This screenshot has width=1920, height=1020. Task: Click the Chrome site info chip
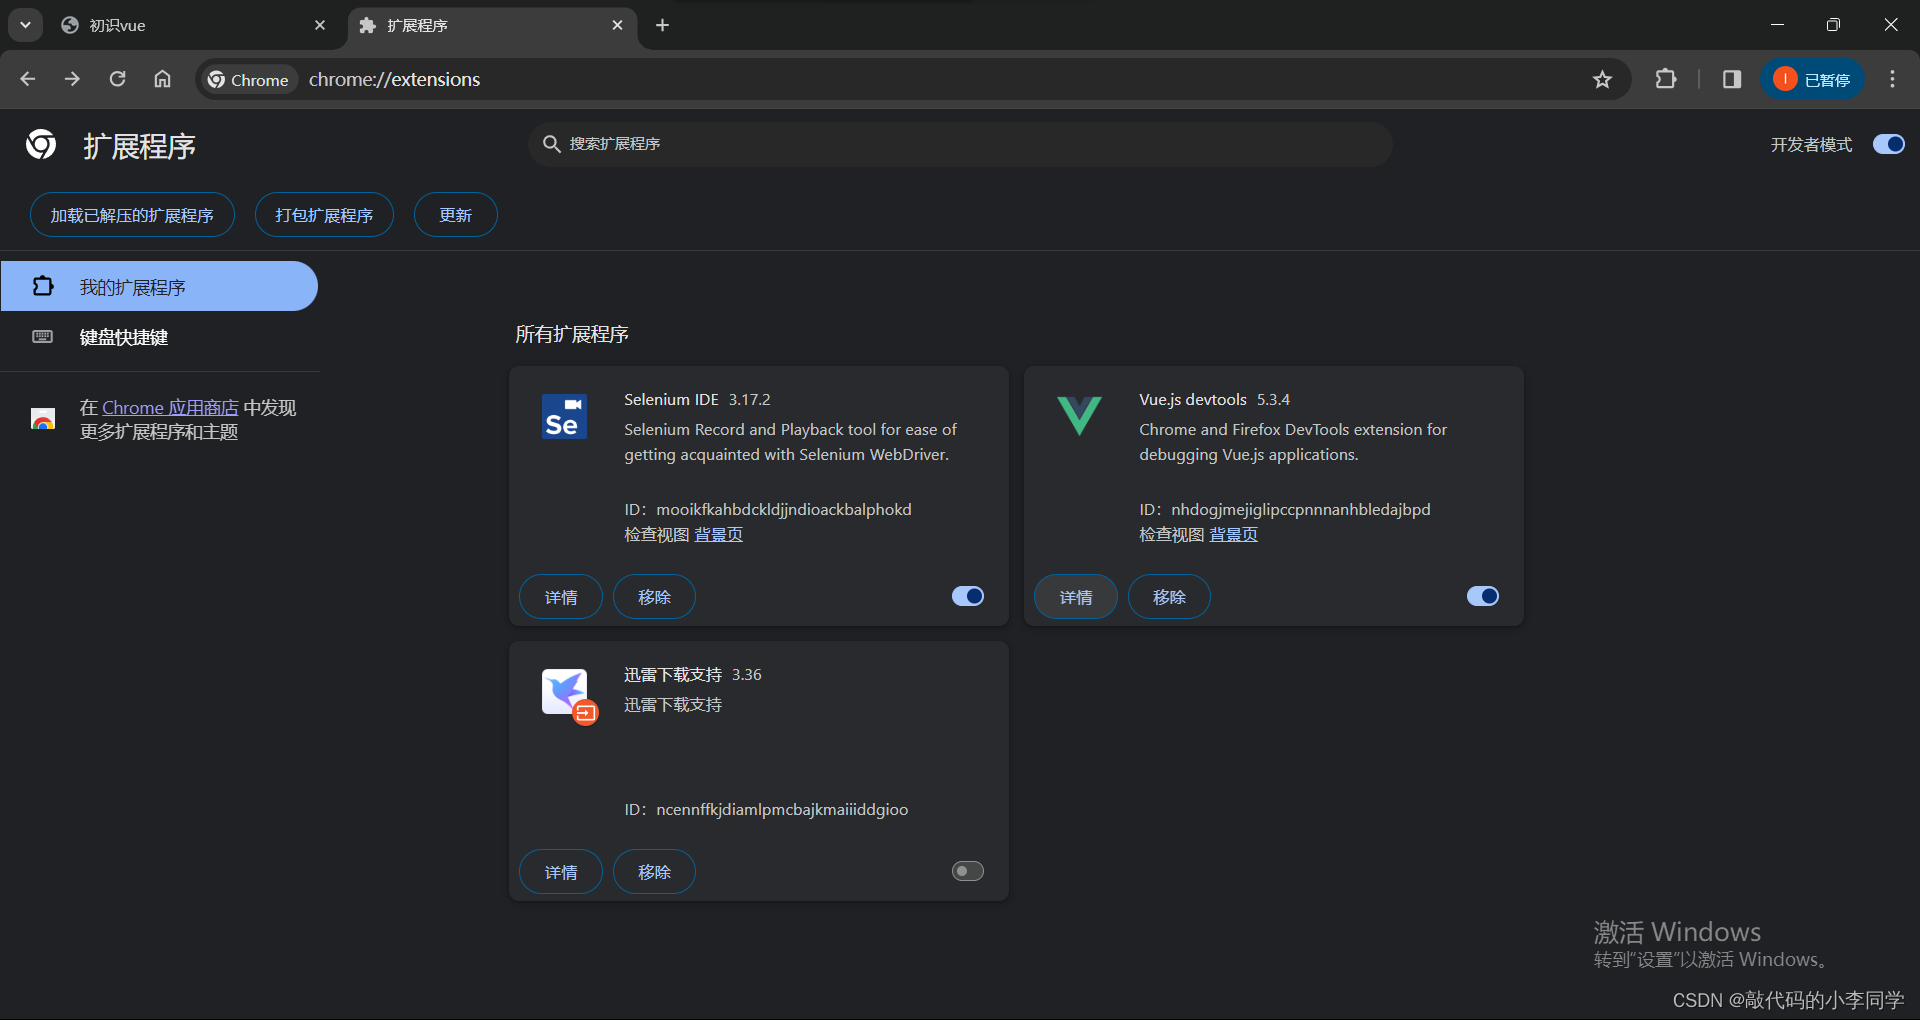point(248,79)
